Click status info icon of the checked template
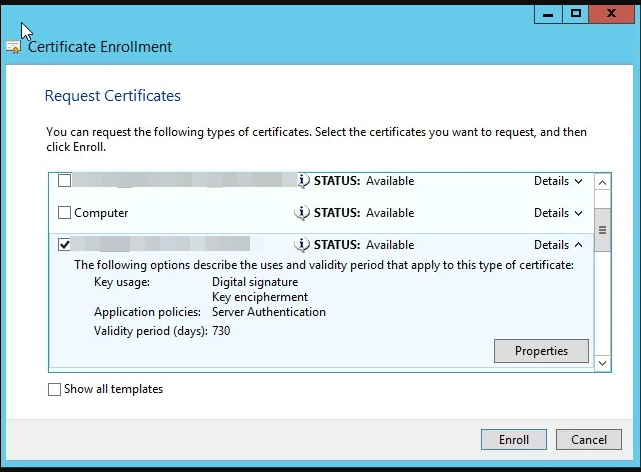This screenshot has height=472, width=641. pos(302,245)
